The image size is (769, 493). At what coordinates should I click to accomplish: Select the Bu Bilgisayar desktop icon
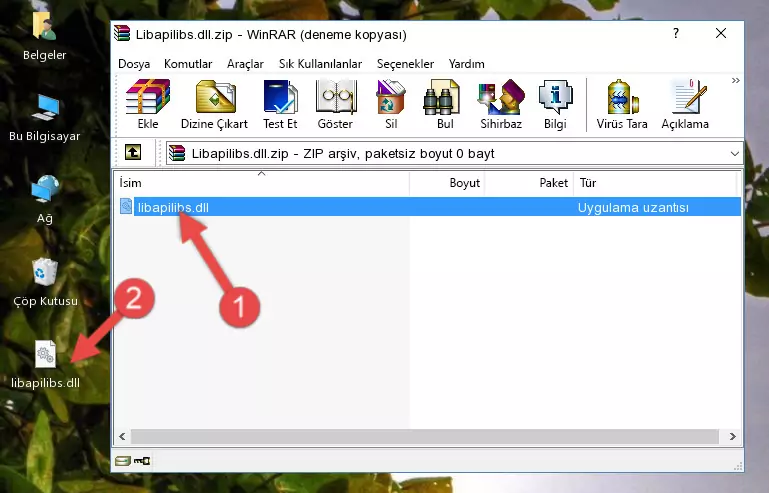pos(44,118)
